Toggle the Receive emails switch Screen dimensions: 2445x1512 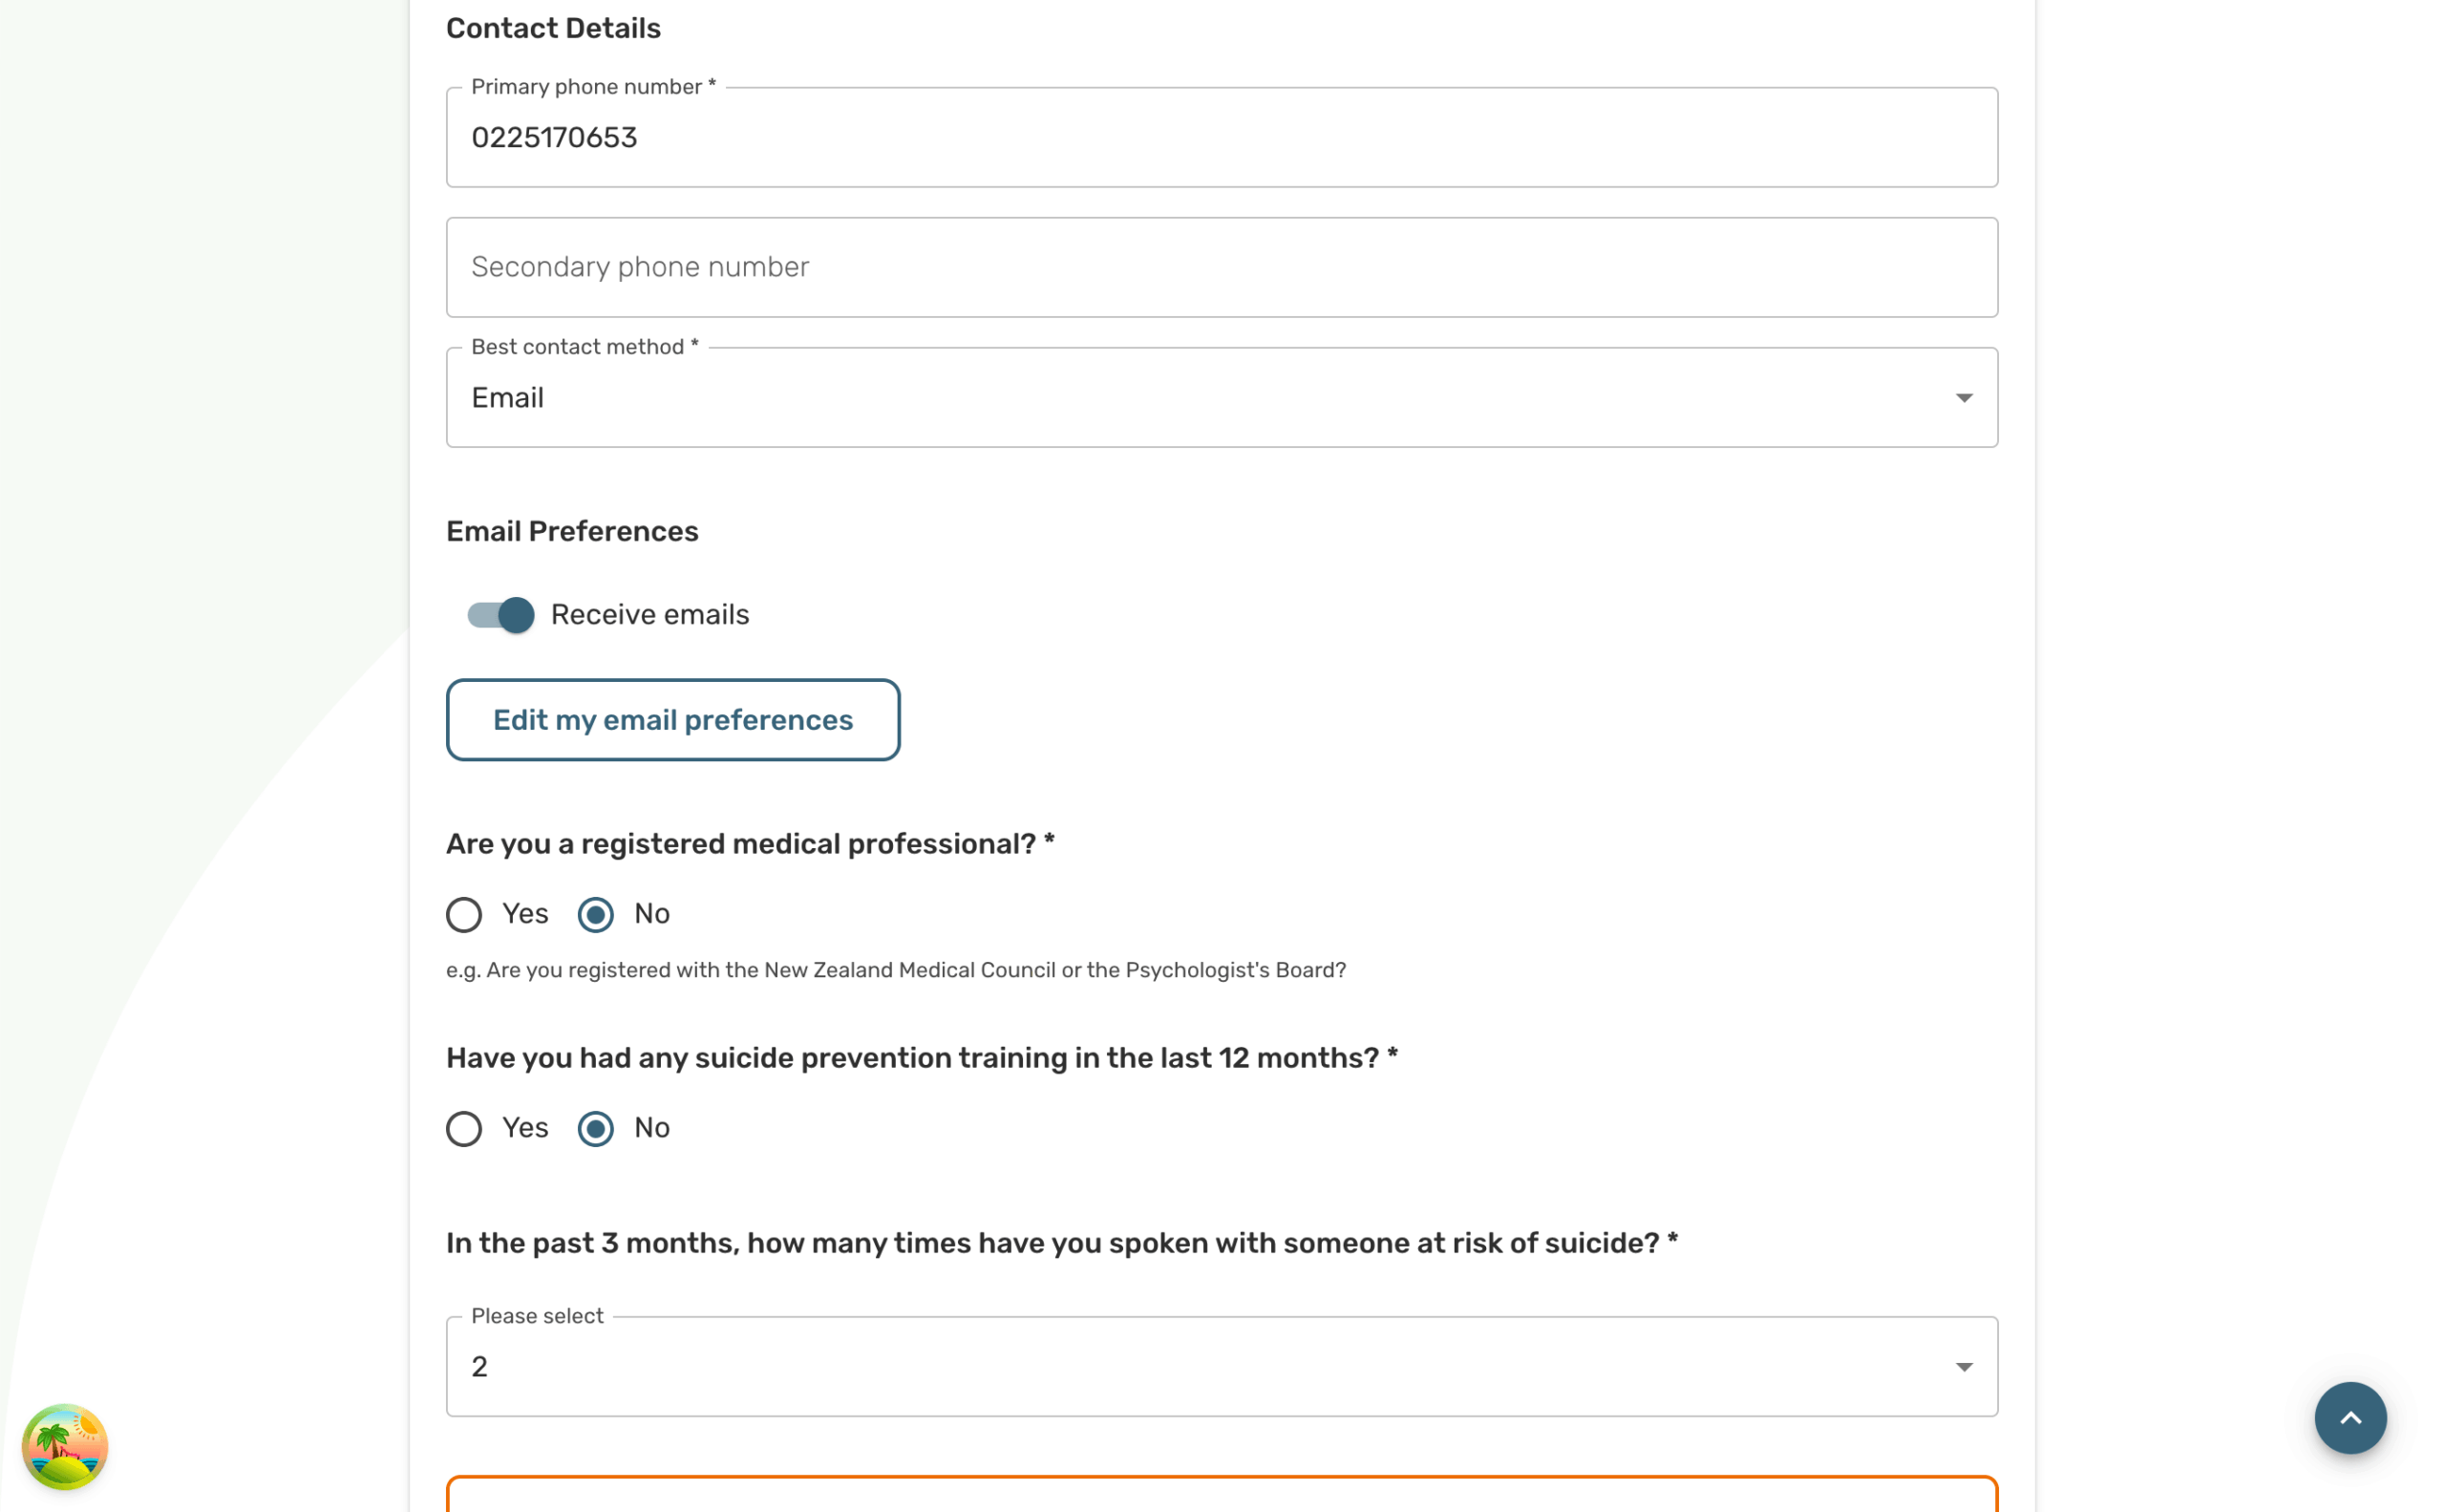tap(501, 615)
